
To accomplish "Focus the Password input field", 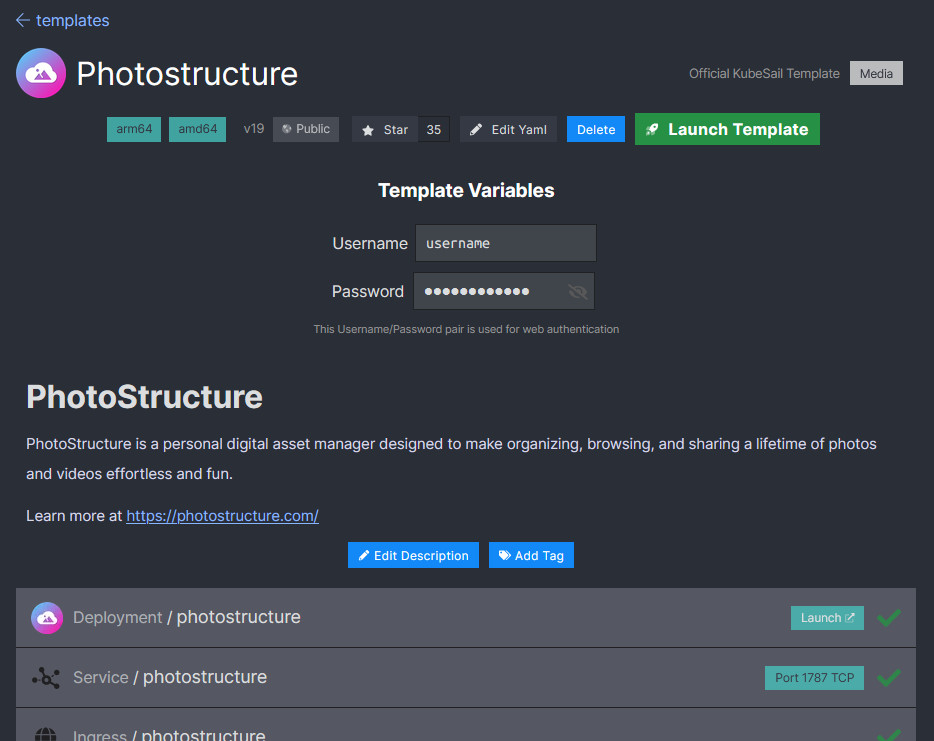I will tap(504, 291).
